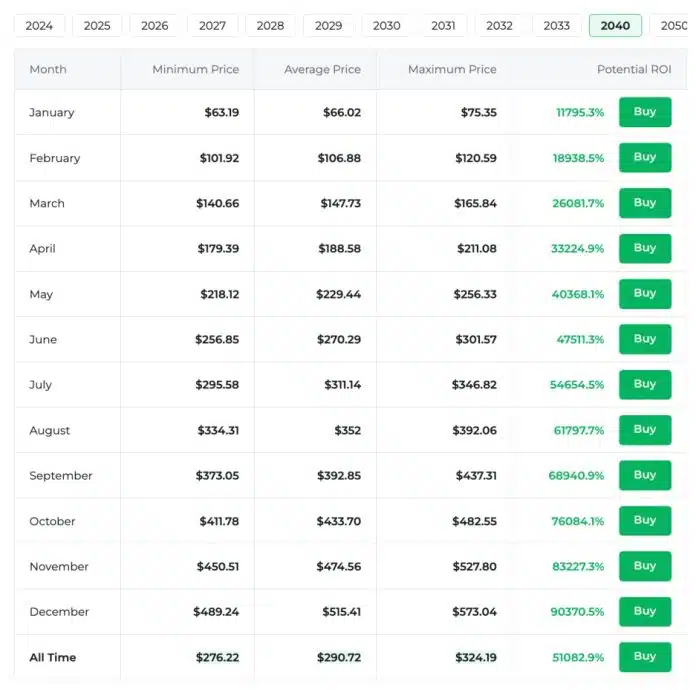Click the active 2040 year tab
This screenshot has height=690, width=696.
tap(615, 26)
